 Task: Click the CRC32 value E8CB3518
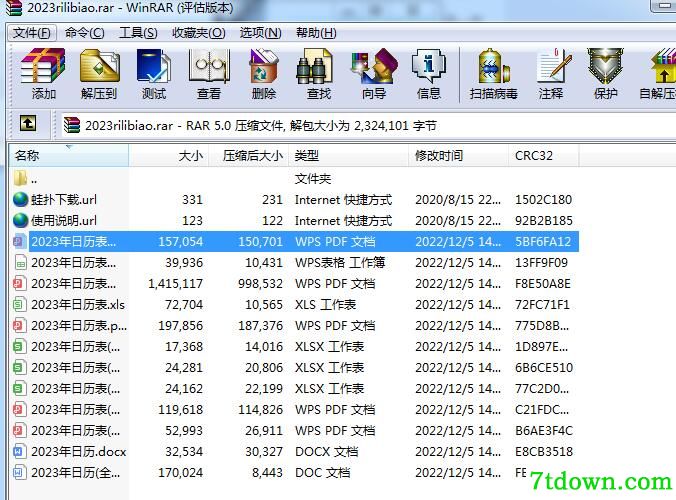pos(544,451)
